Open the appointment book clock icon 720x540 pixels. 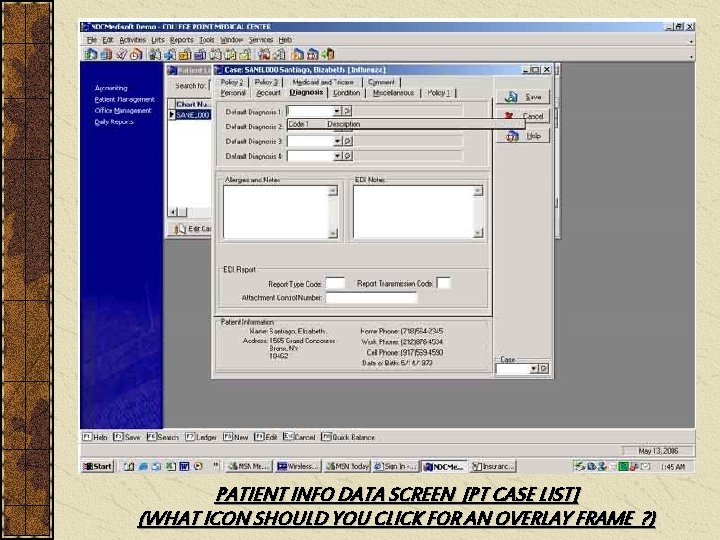click(136, 55)
